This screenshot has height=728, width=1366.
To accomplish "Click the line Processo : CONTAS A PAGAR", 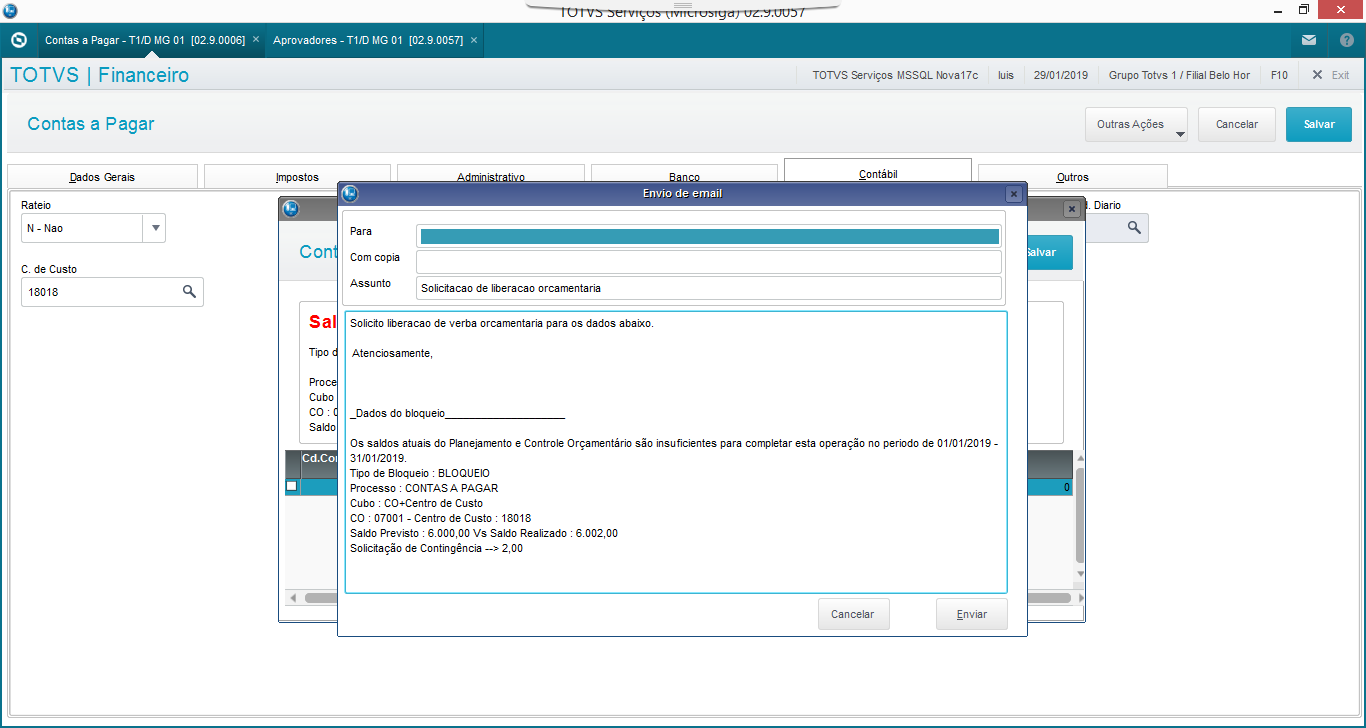I will click(424, 488).
